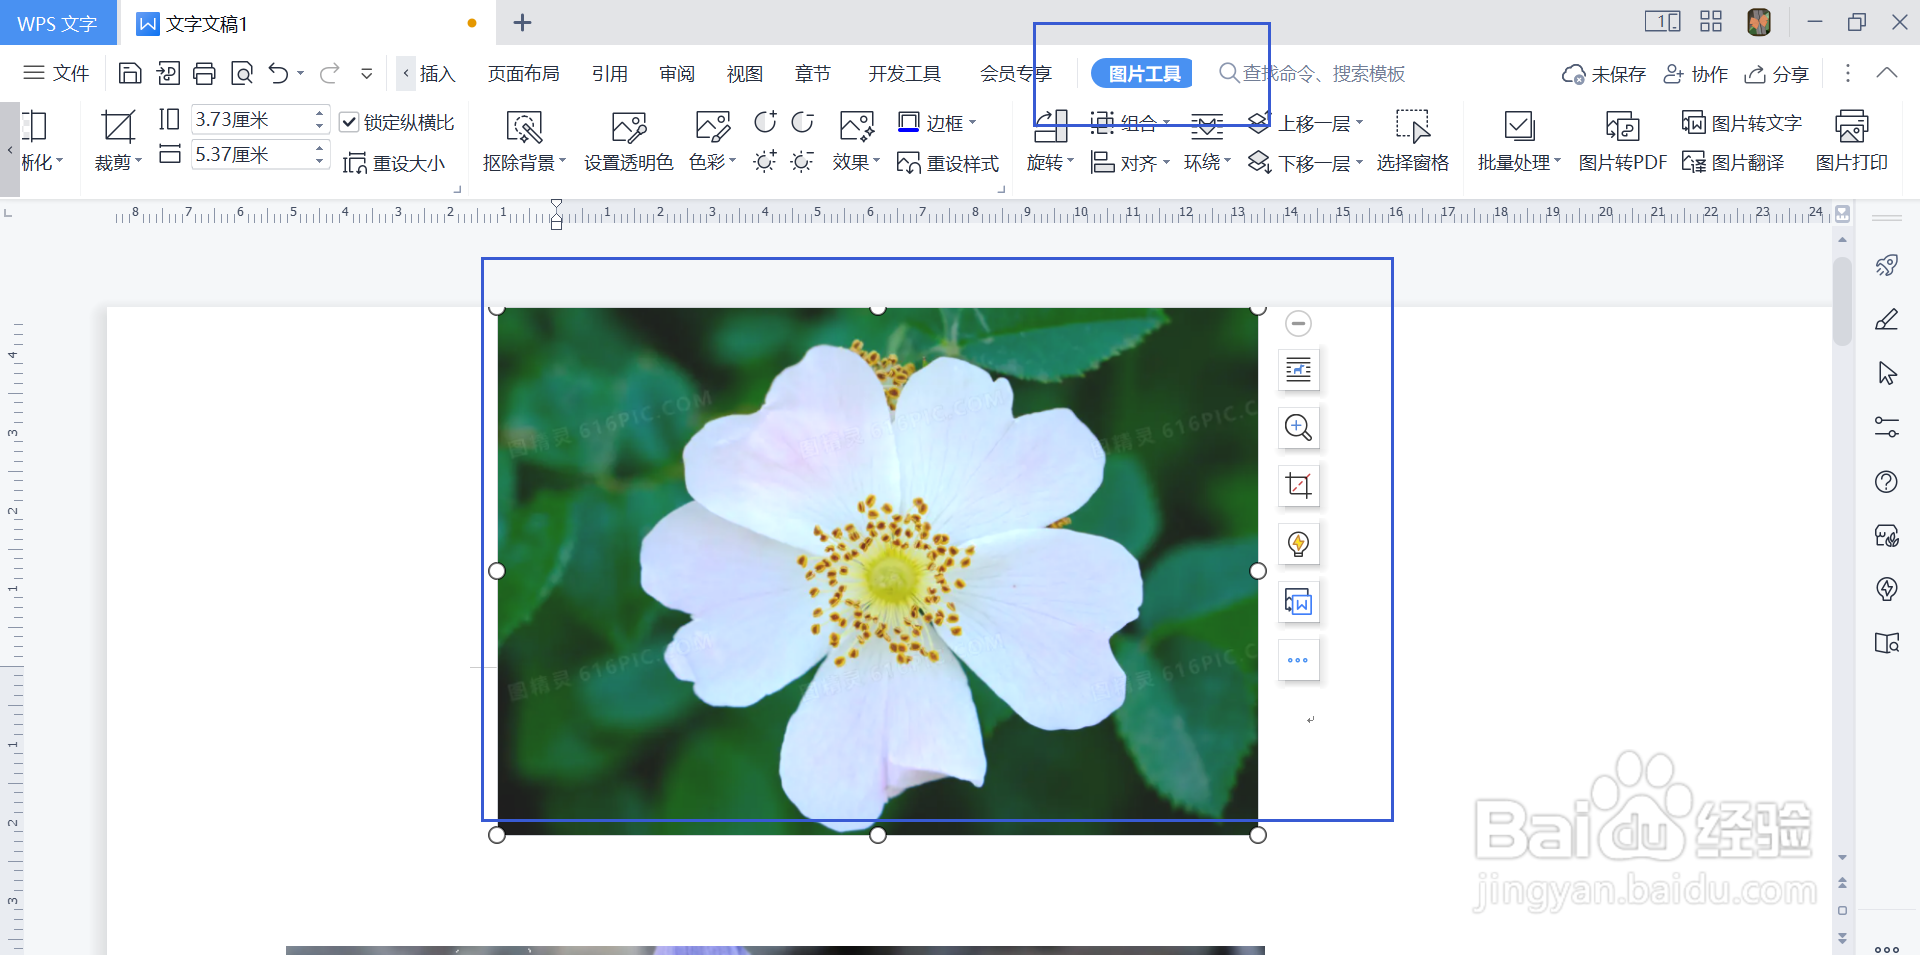
Task: Open the rocket icon in right sidebar
Action: coord(1886,265)
